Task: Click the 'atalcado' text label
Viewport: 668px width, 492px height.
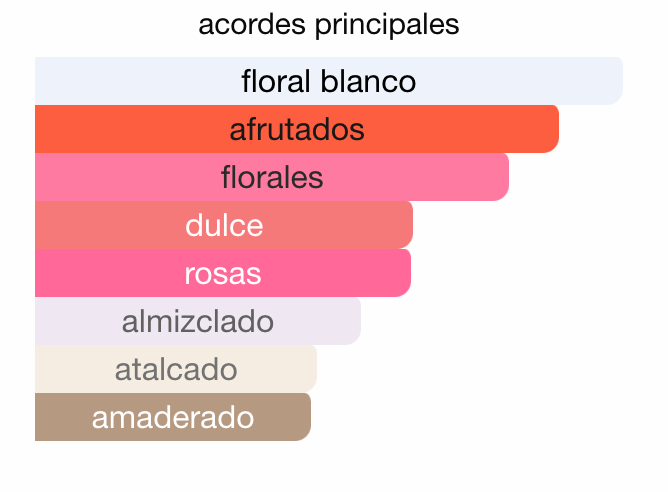Action: click(176, 369)
